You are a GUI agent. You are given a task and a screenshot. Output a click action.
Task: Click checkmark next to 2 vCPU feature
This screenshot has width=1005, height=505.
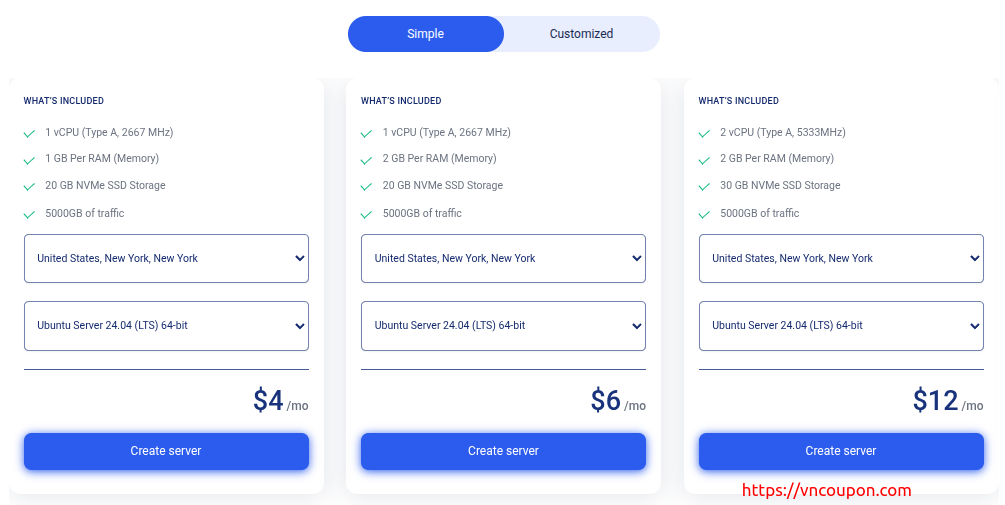[x=705, y=133]
